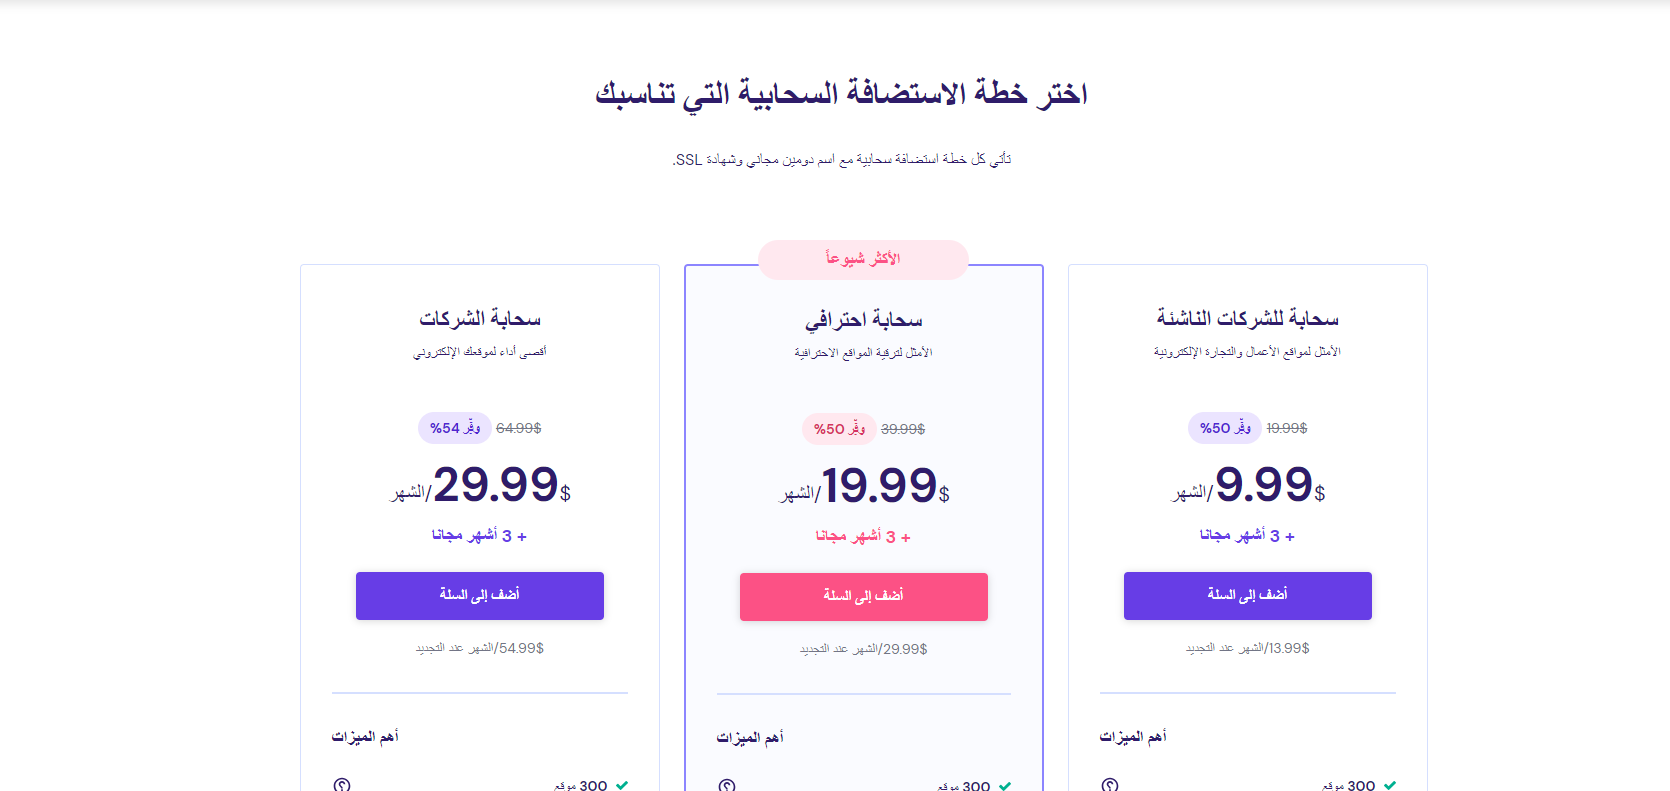1670x791 pixels.
Task: Click the $54.99 renewal price note
Action: click(x=480, y=648)
